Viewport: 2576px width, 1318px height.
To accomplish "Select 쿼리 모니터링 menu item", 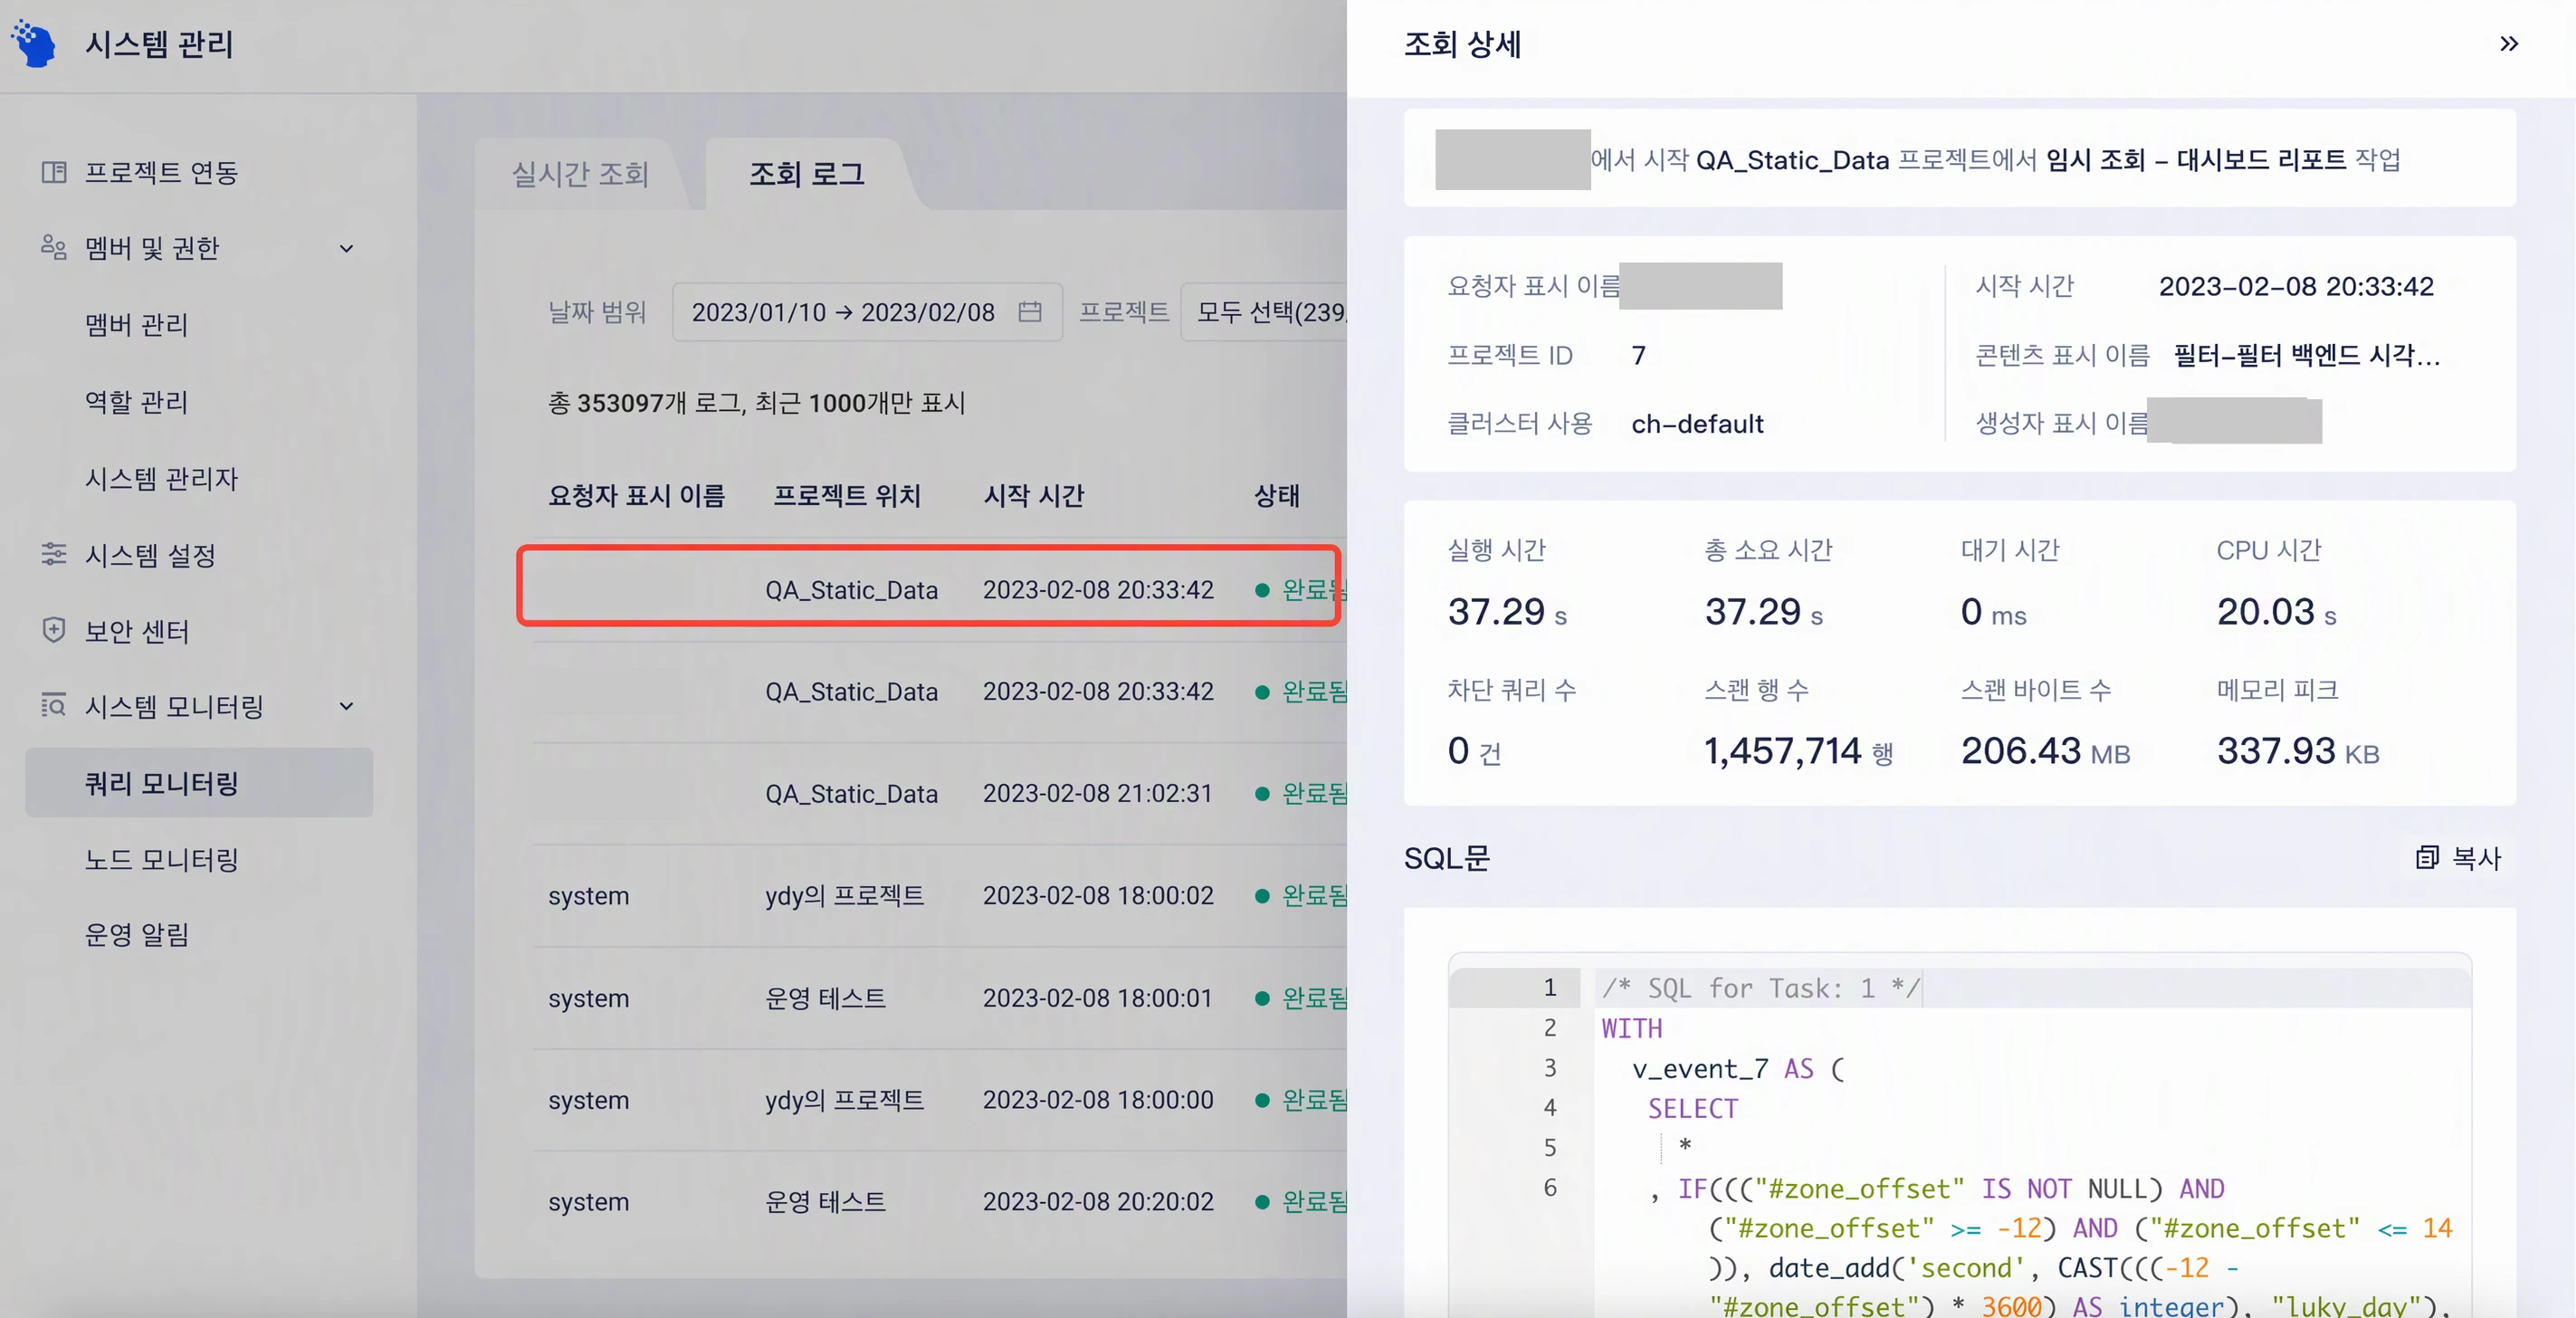I will [x=199, y=783].
